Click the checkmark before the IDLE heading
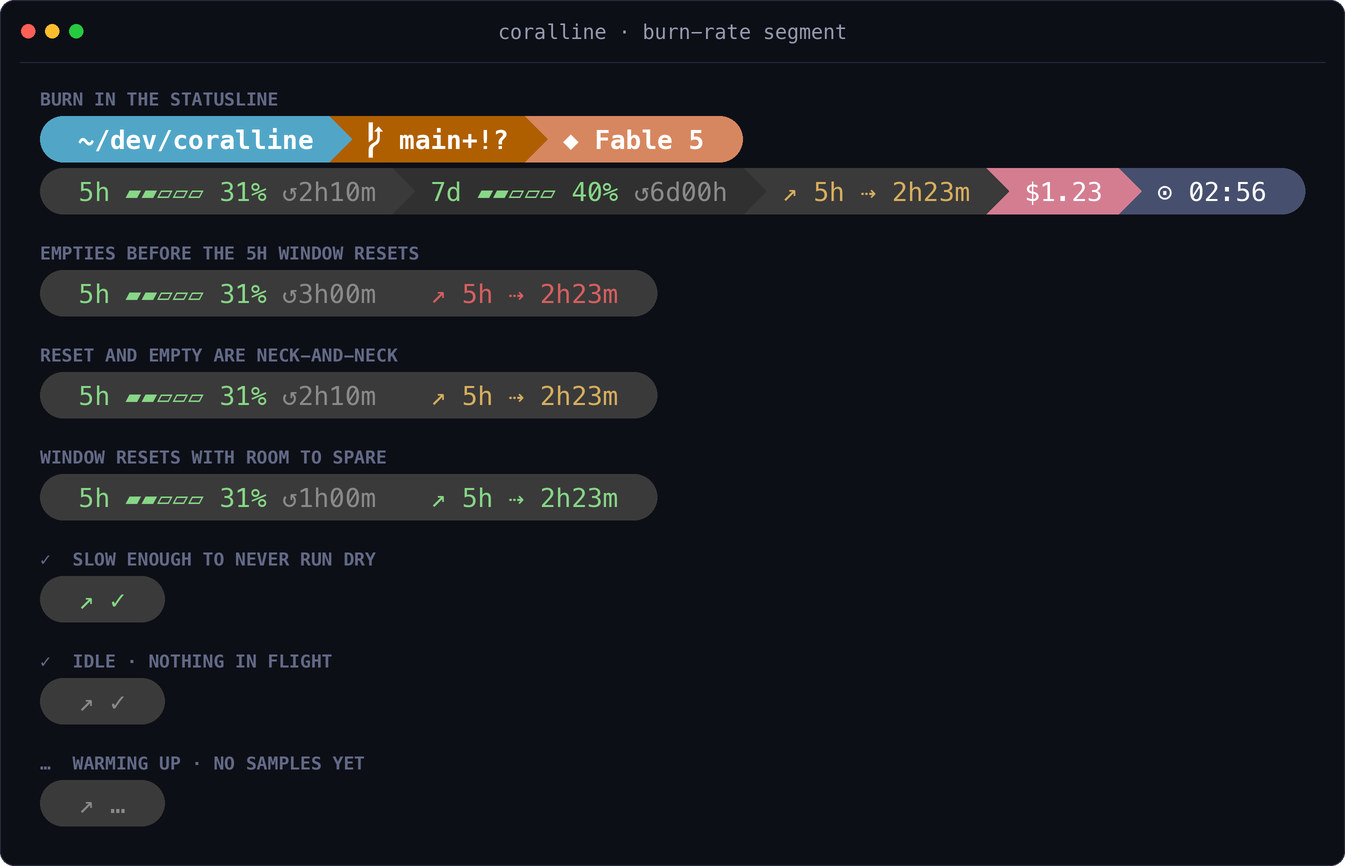The width and height of the screenshot is (1345, 866). tap(45, 661)
